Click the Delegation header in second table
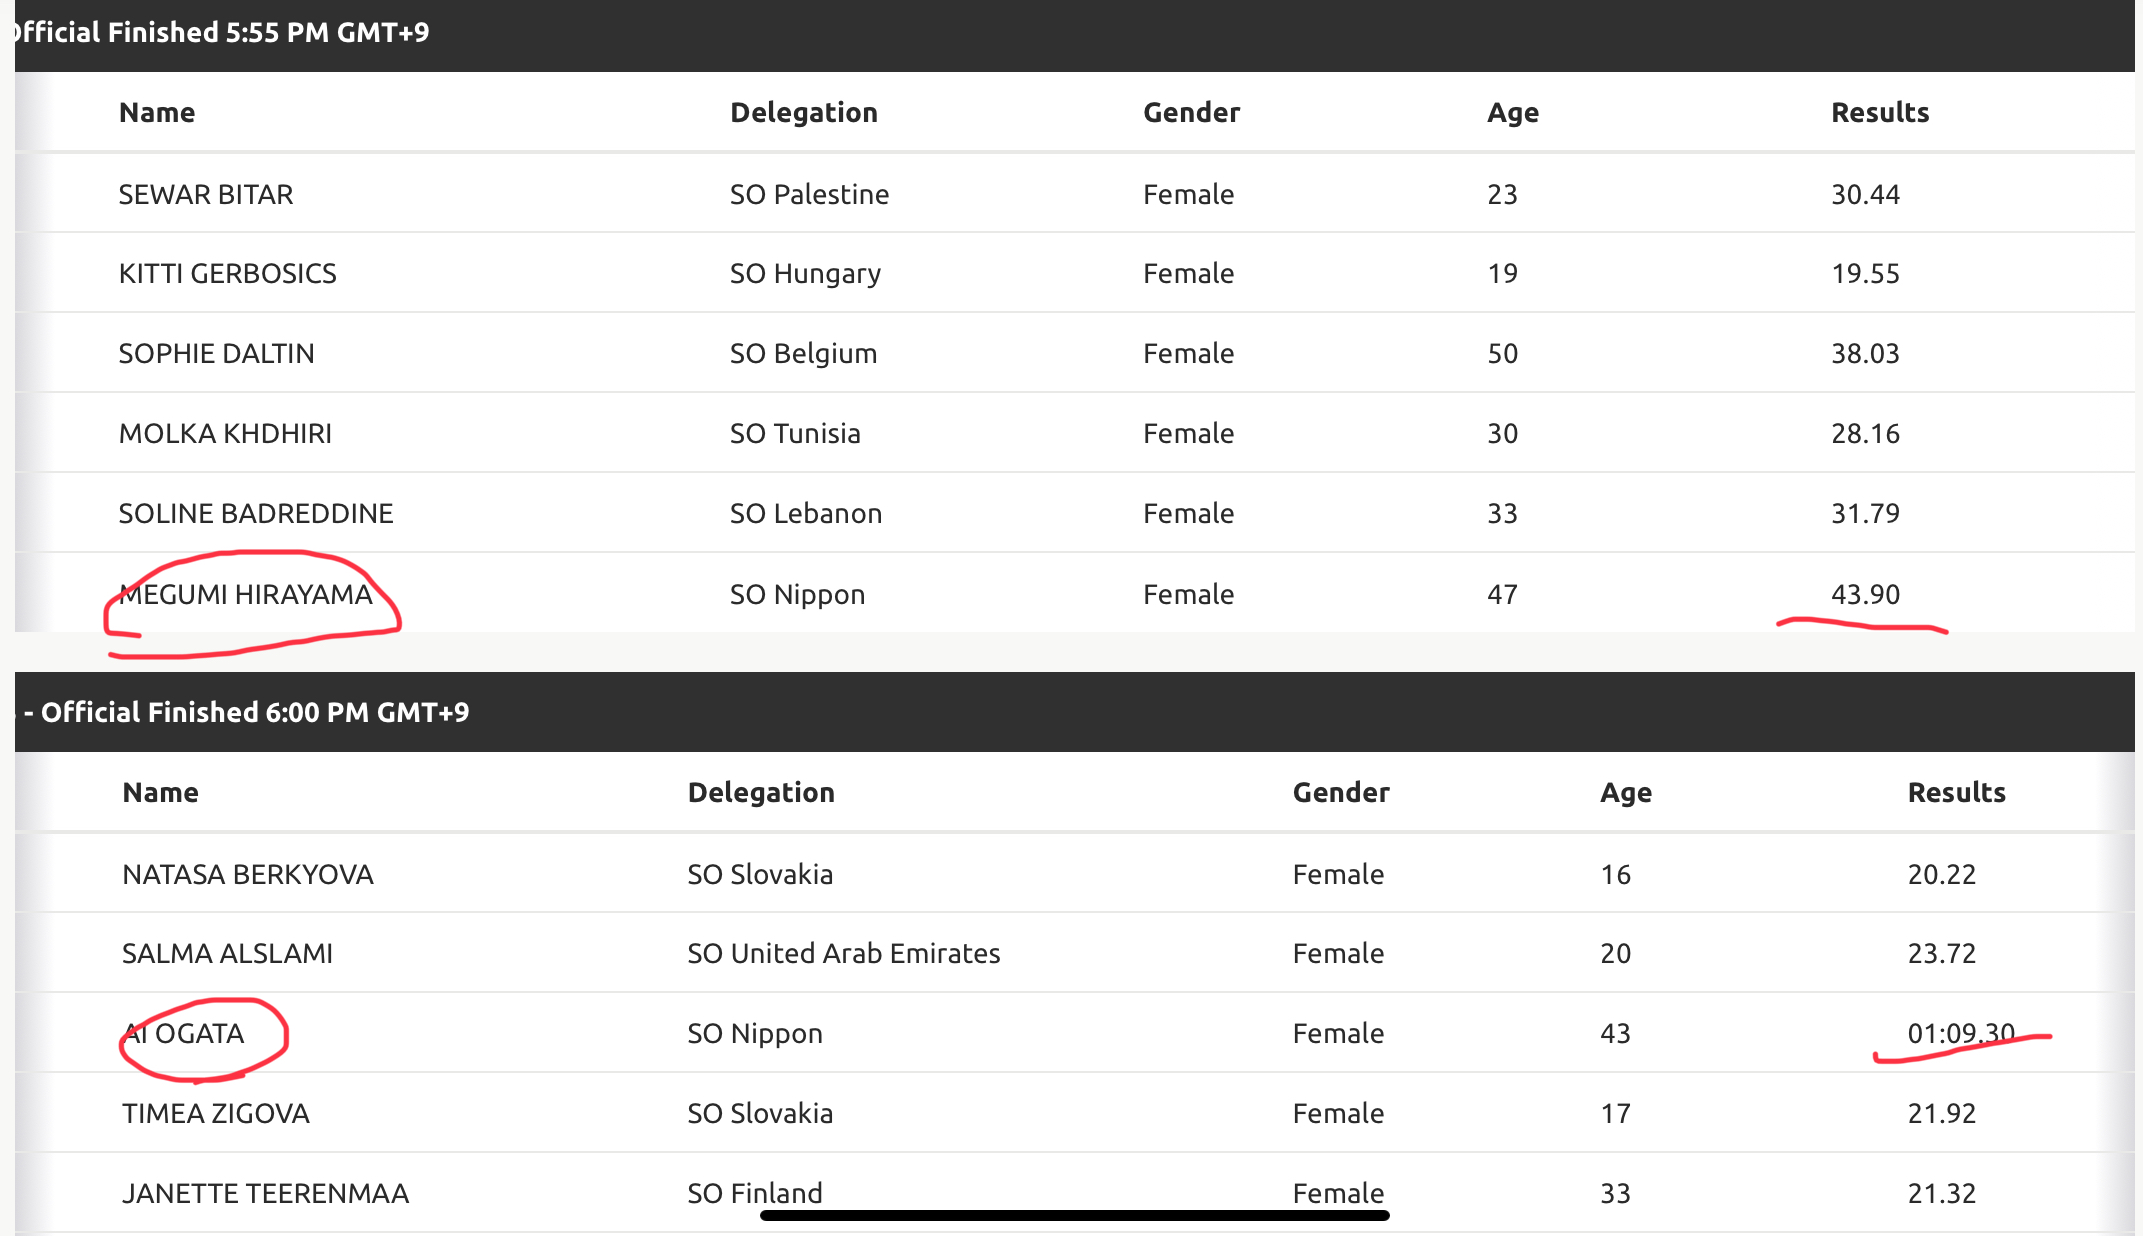 tap(761, 792)
